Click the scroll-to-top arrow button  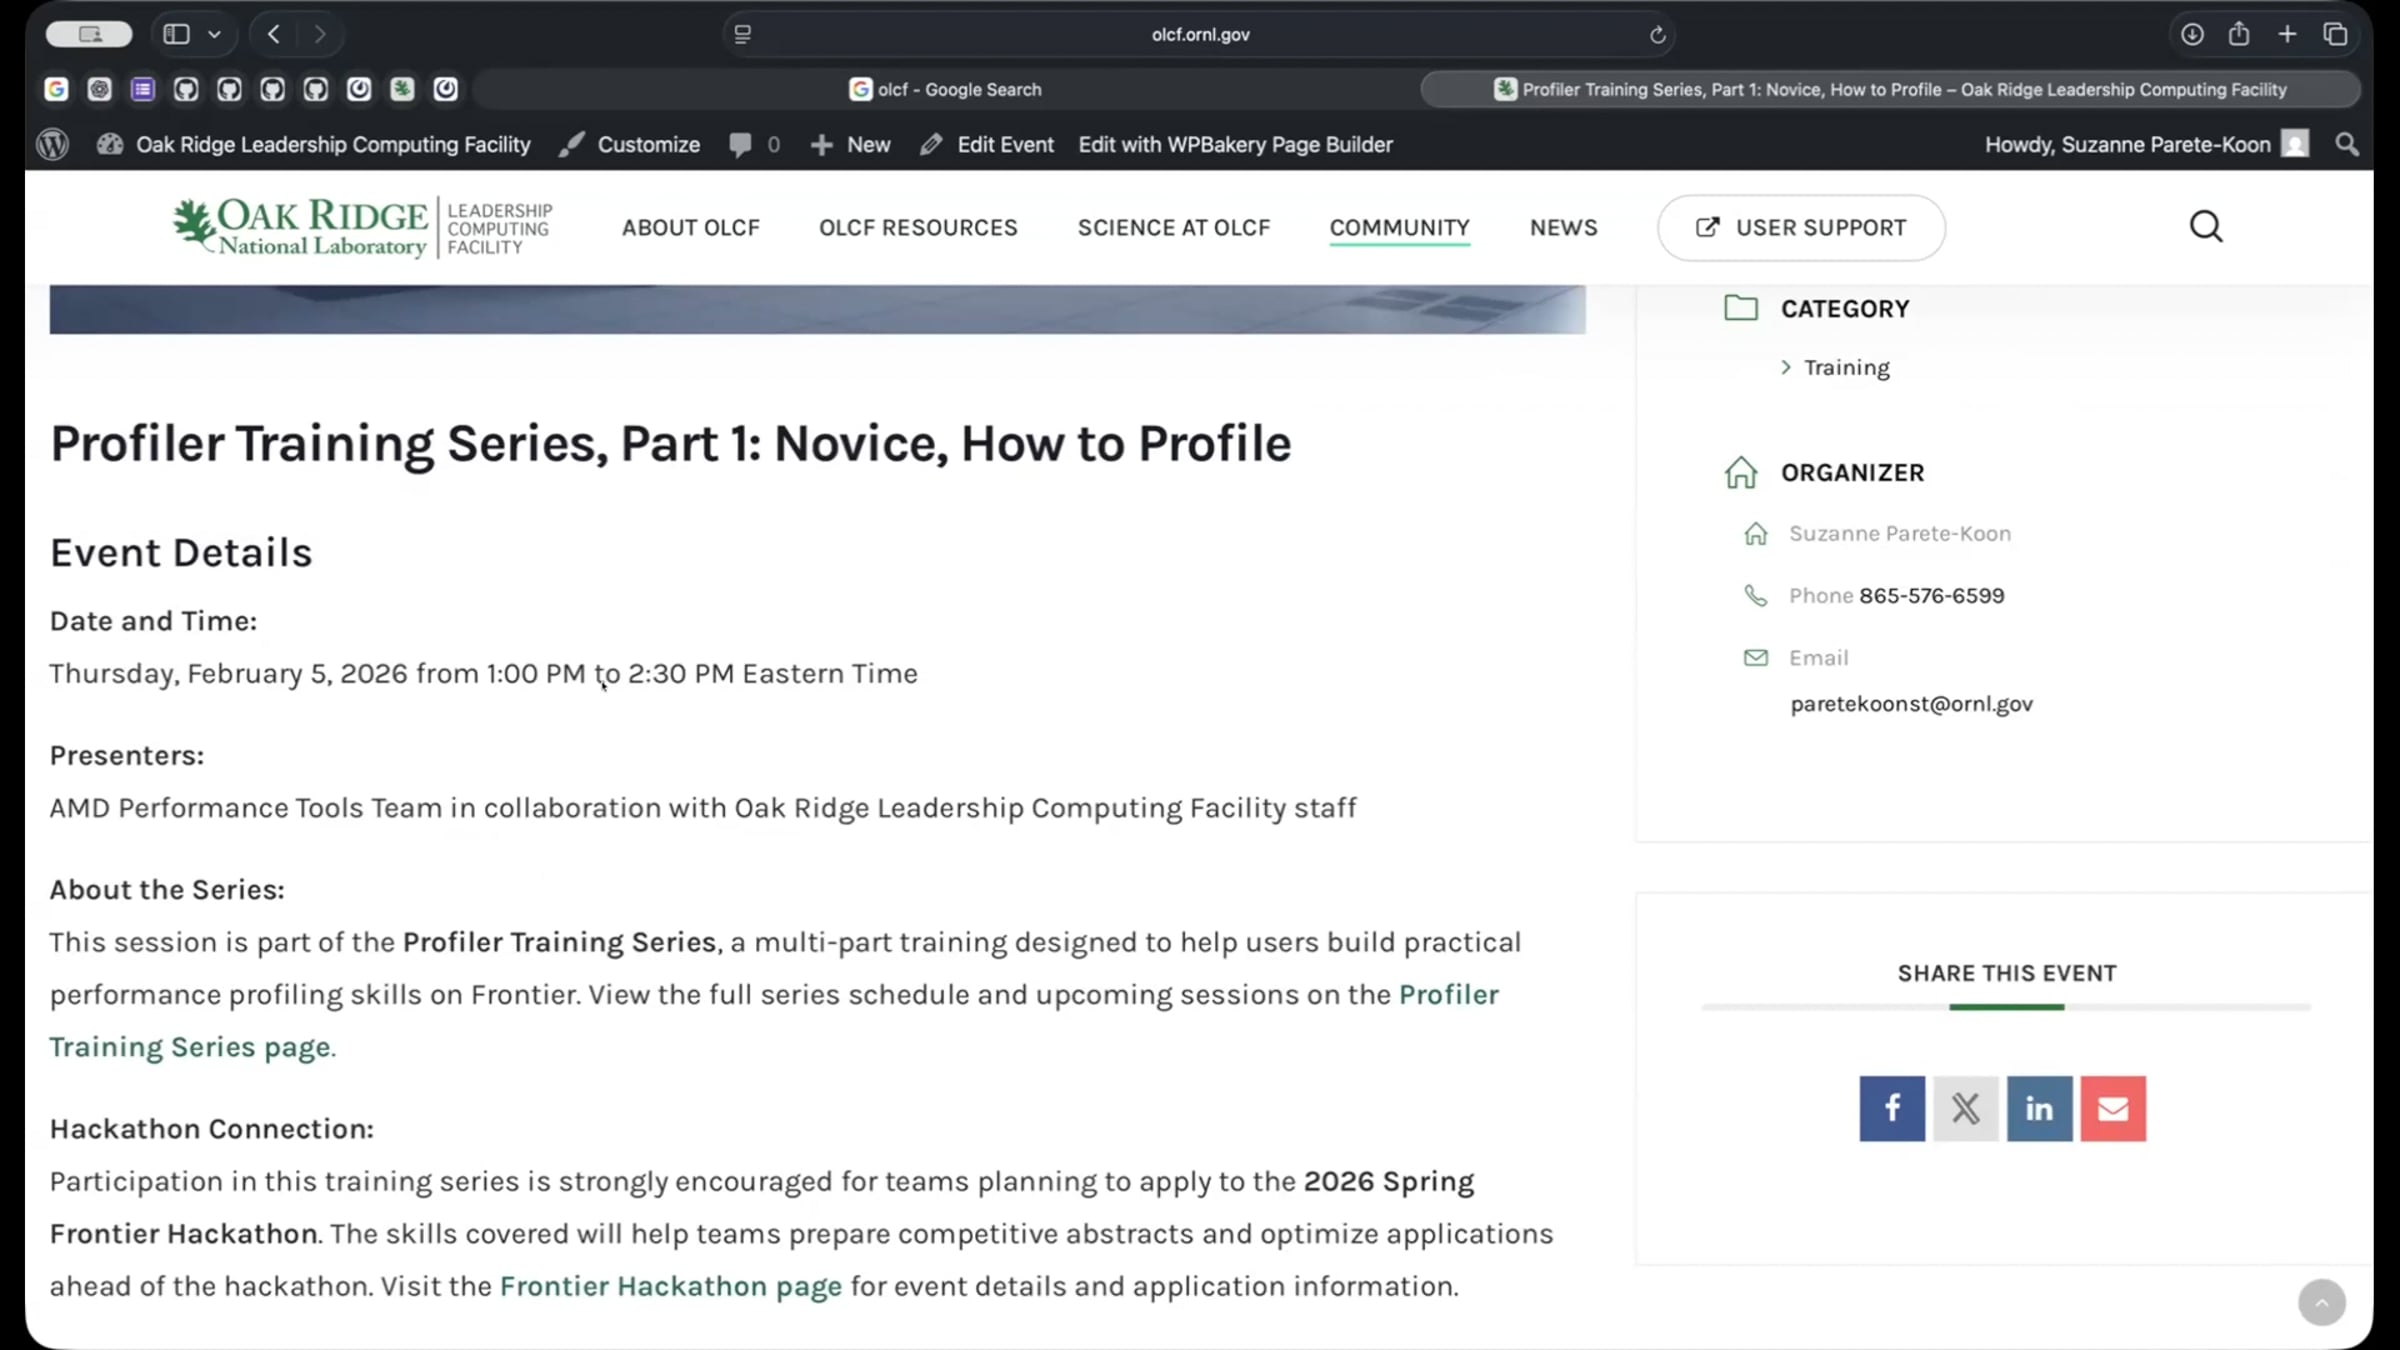(2321, 1302)
